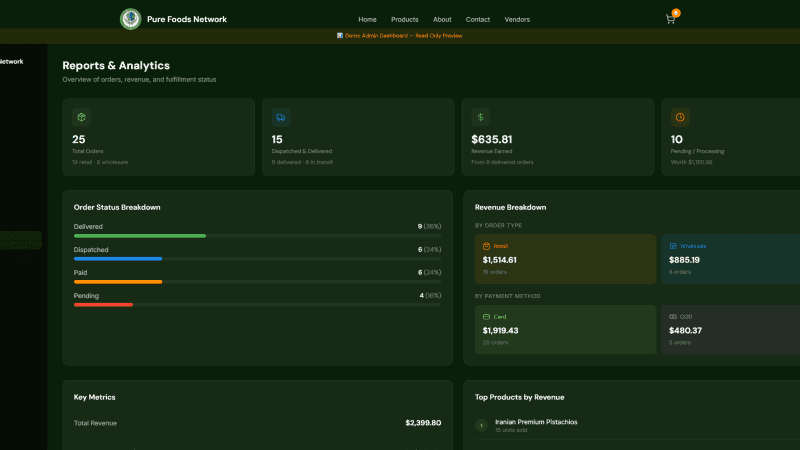
Task: Select the highlighted sidebar menu item
Action: pos(21,240)
